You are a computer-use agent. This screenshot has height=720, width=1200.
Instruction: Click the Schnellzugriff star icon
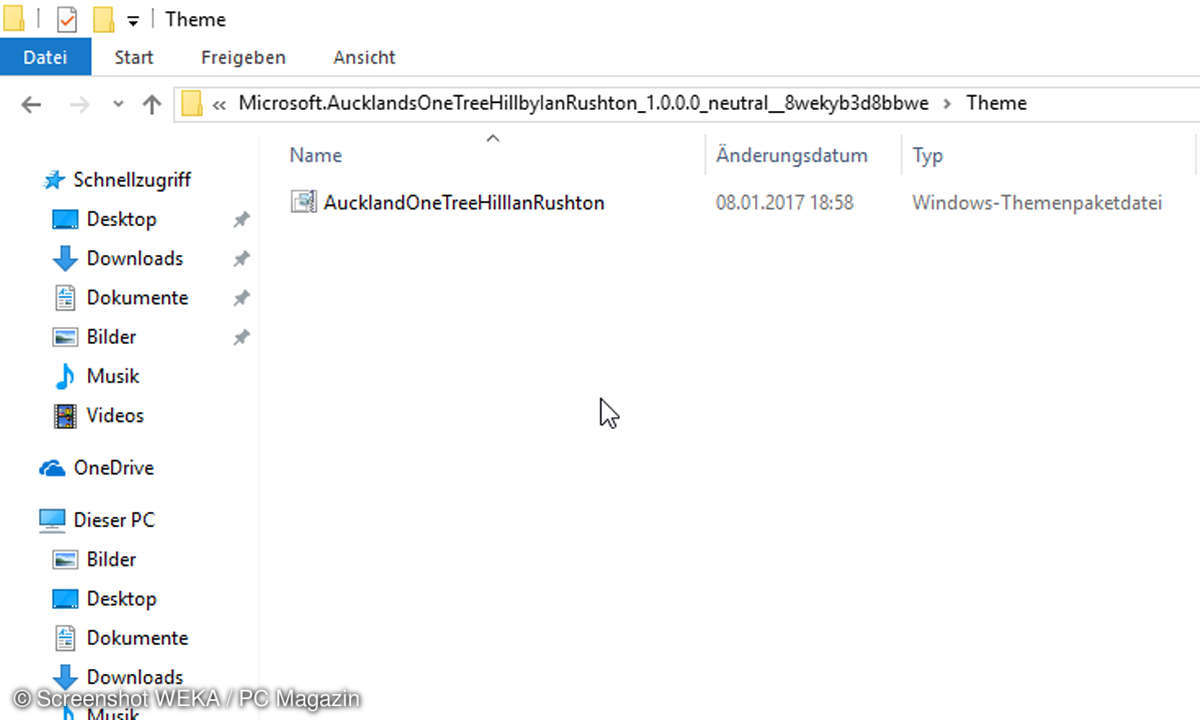pos(54,180)
